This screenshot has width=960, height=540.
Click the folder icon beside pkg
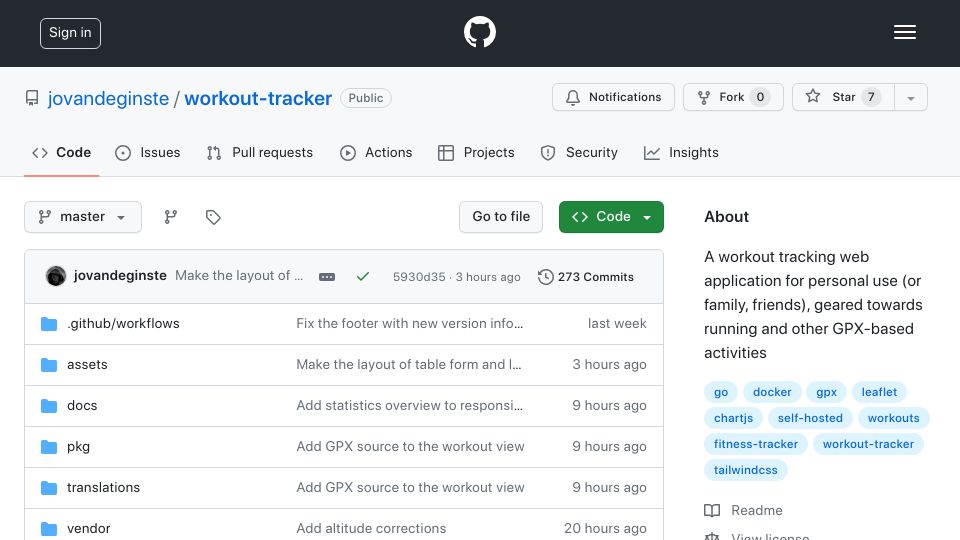pyautogui.click(x=49, y=447)
